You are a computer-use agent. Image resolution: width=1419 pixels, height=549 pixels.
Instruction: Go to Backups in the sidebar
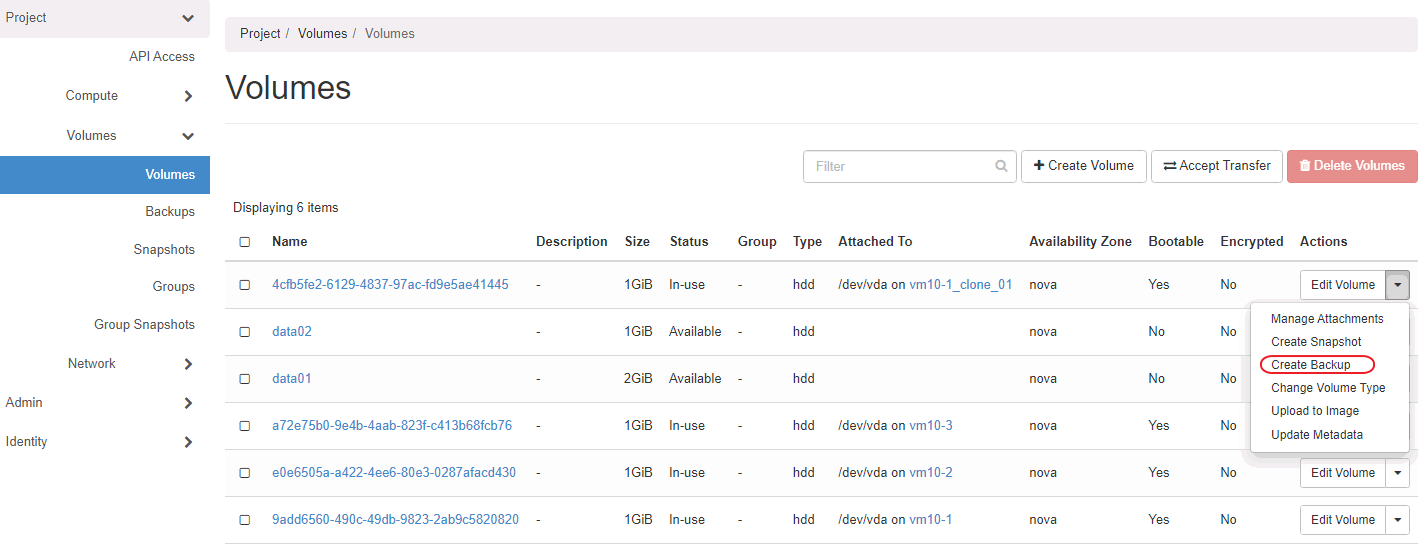[170, 212]
